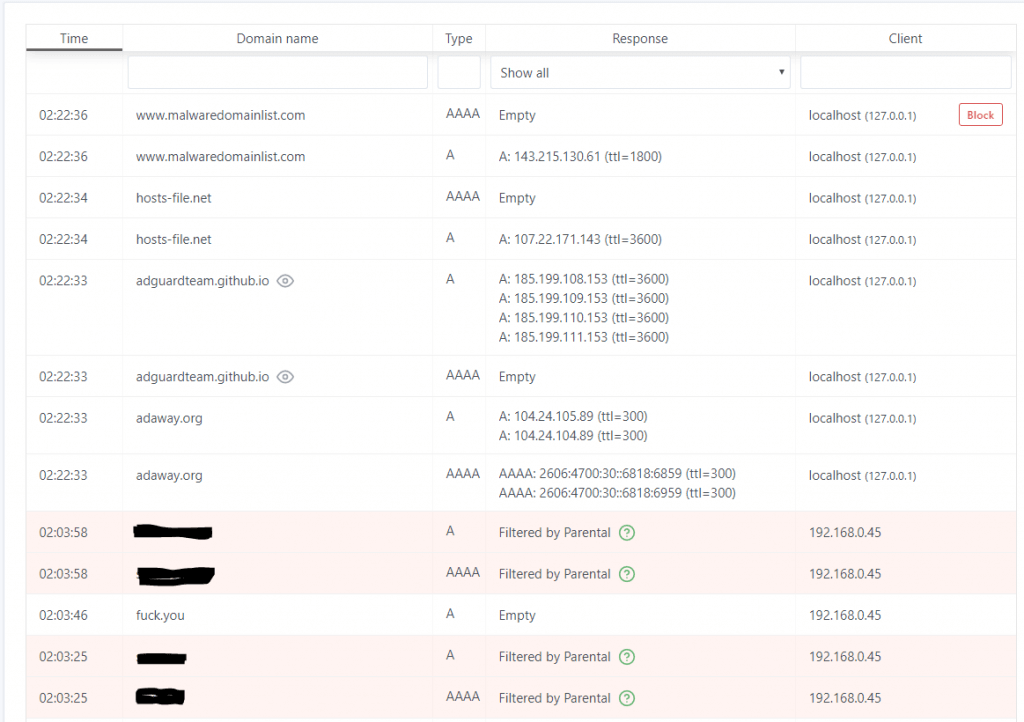Sort by the Response column header

pyautogui.click(x=640, y=39)
